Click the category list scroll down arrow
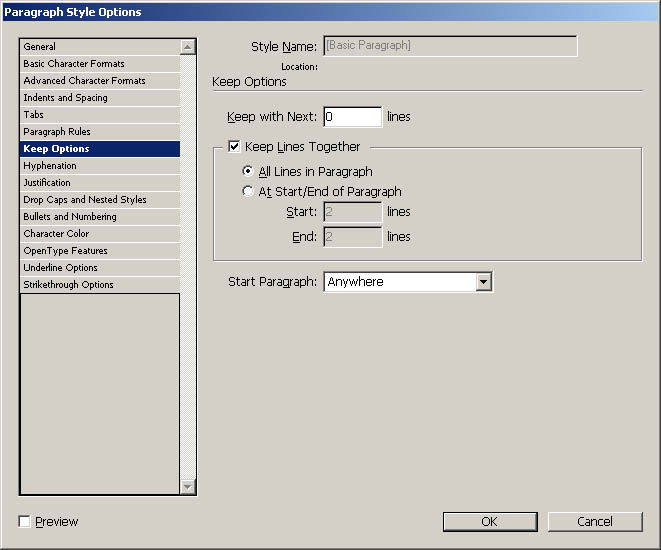Screen dimensions: 661x550 pyautogui.click(x=188, y=487)
